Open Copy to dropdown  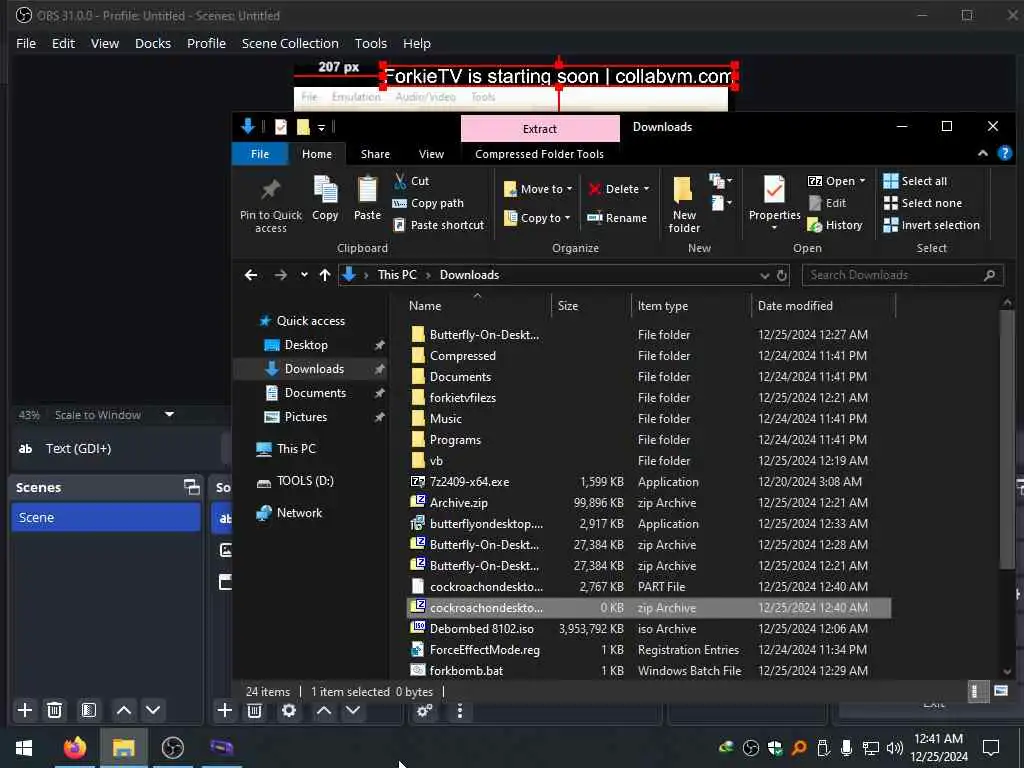point(537,218)
